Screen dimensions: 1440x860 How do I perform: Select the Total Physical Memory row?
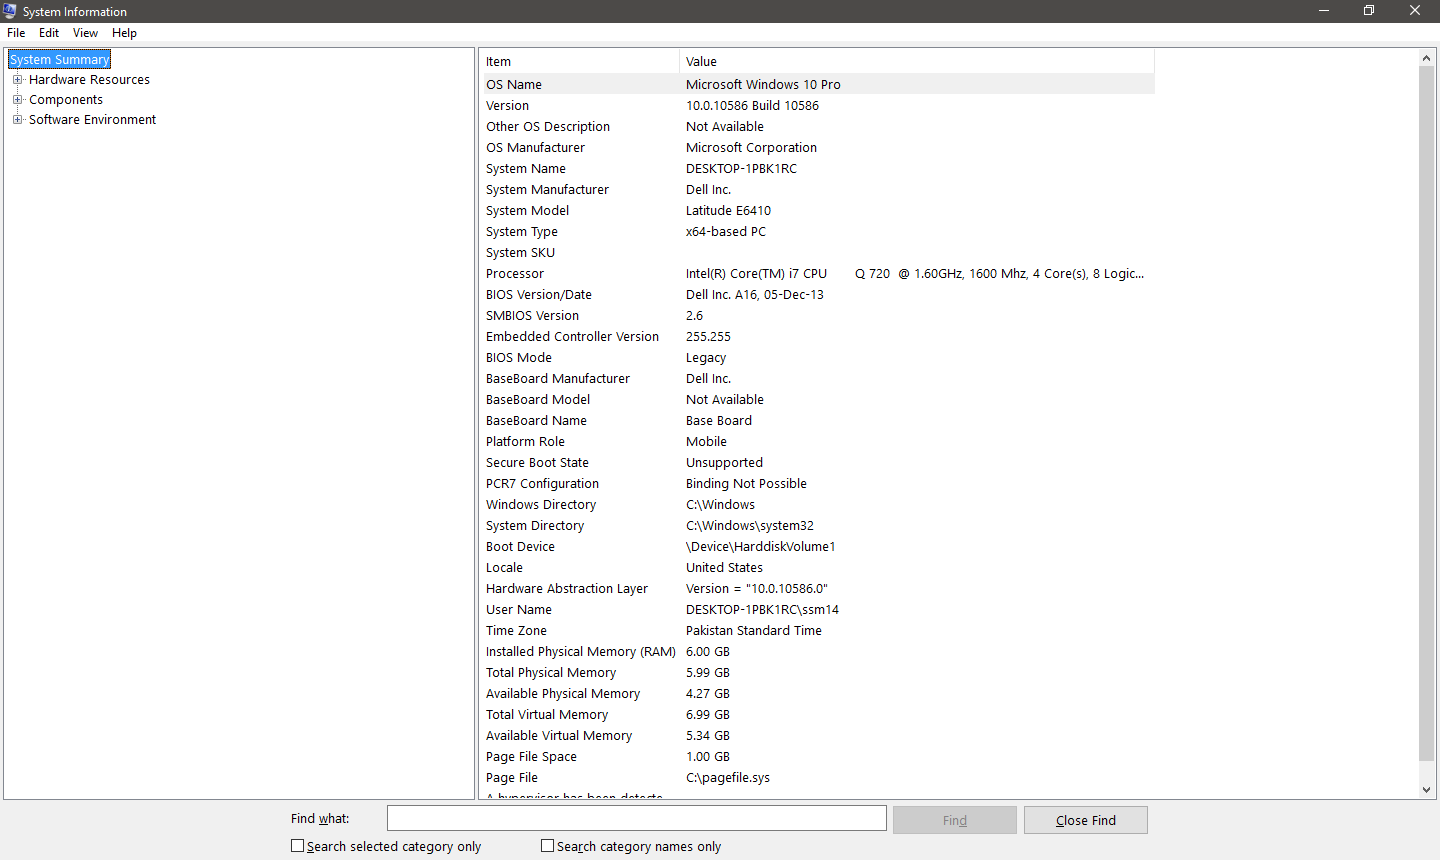pyautogui.click(x=817, y=672)
